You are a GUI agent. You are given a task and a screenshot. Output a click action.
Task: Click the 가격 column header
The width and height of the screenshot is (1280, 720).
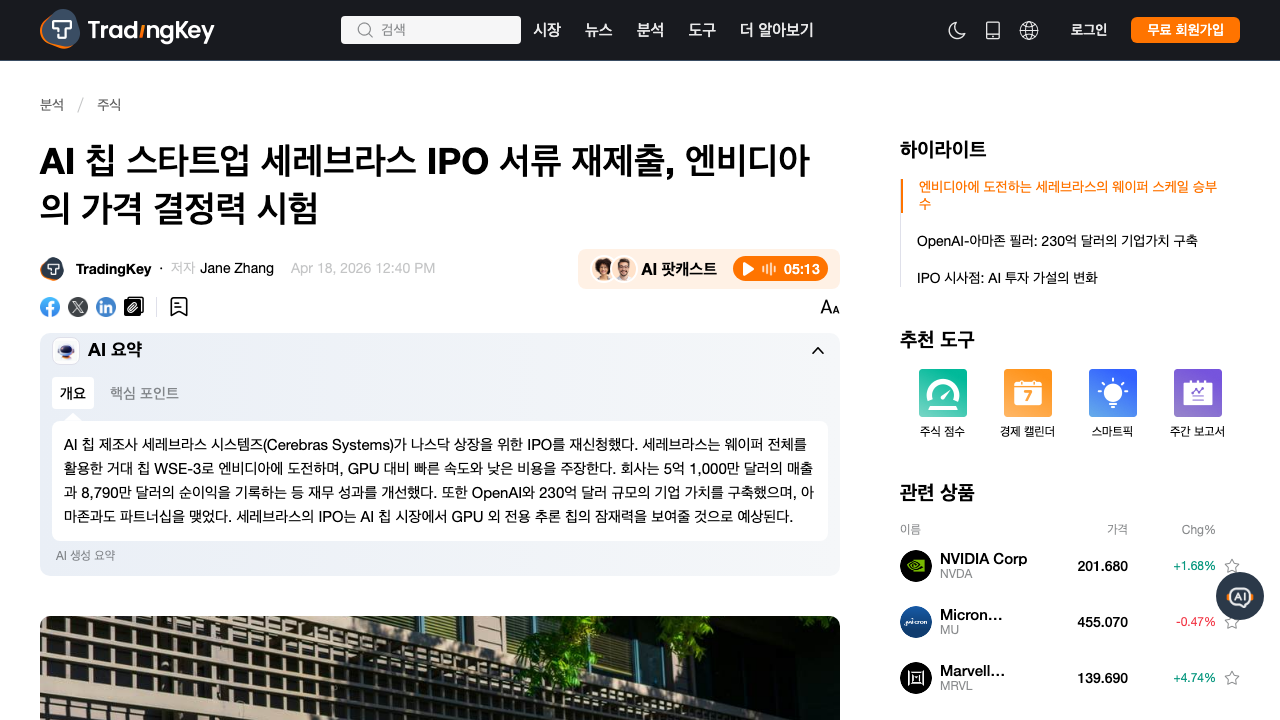(1117, 529)
